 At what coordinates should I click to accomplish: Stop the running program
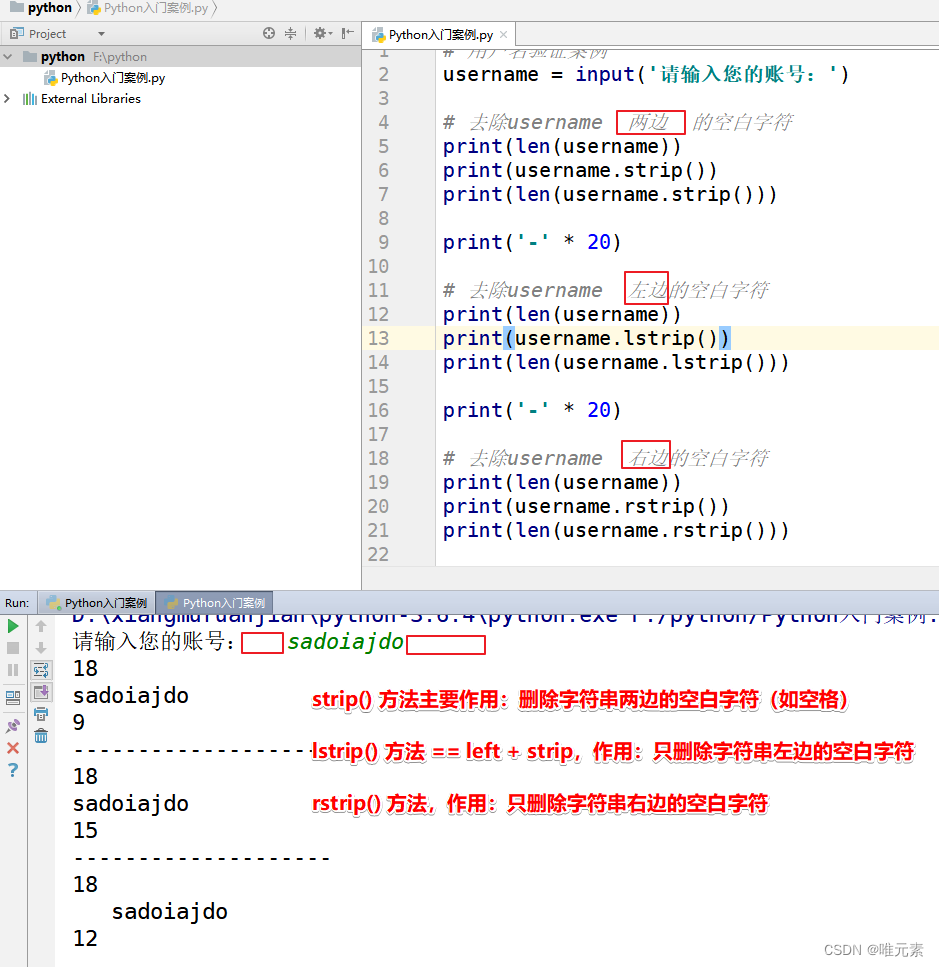coord(13,647)
